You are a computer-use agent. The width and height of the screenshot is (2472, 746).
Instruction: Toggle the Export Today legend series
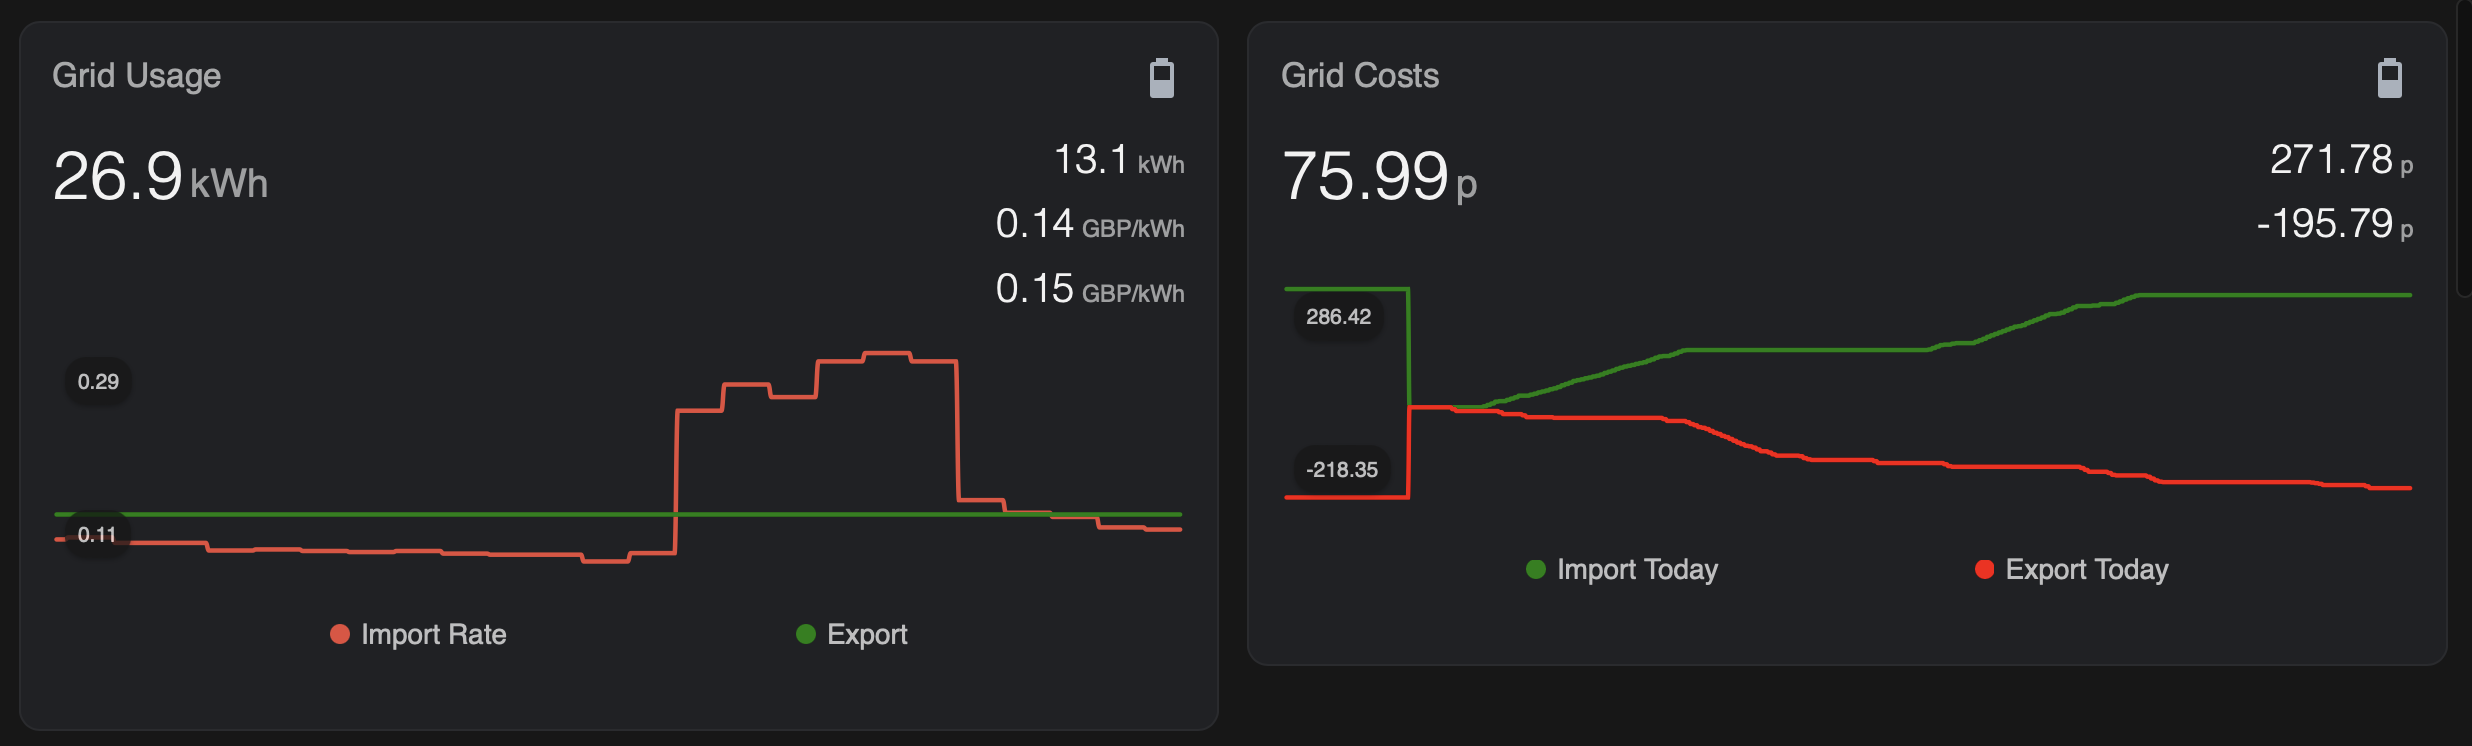click(2072, 569)
